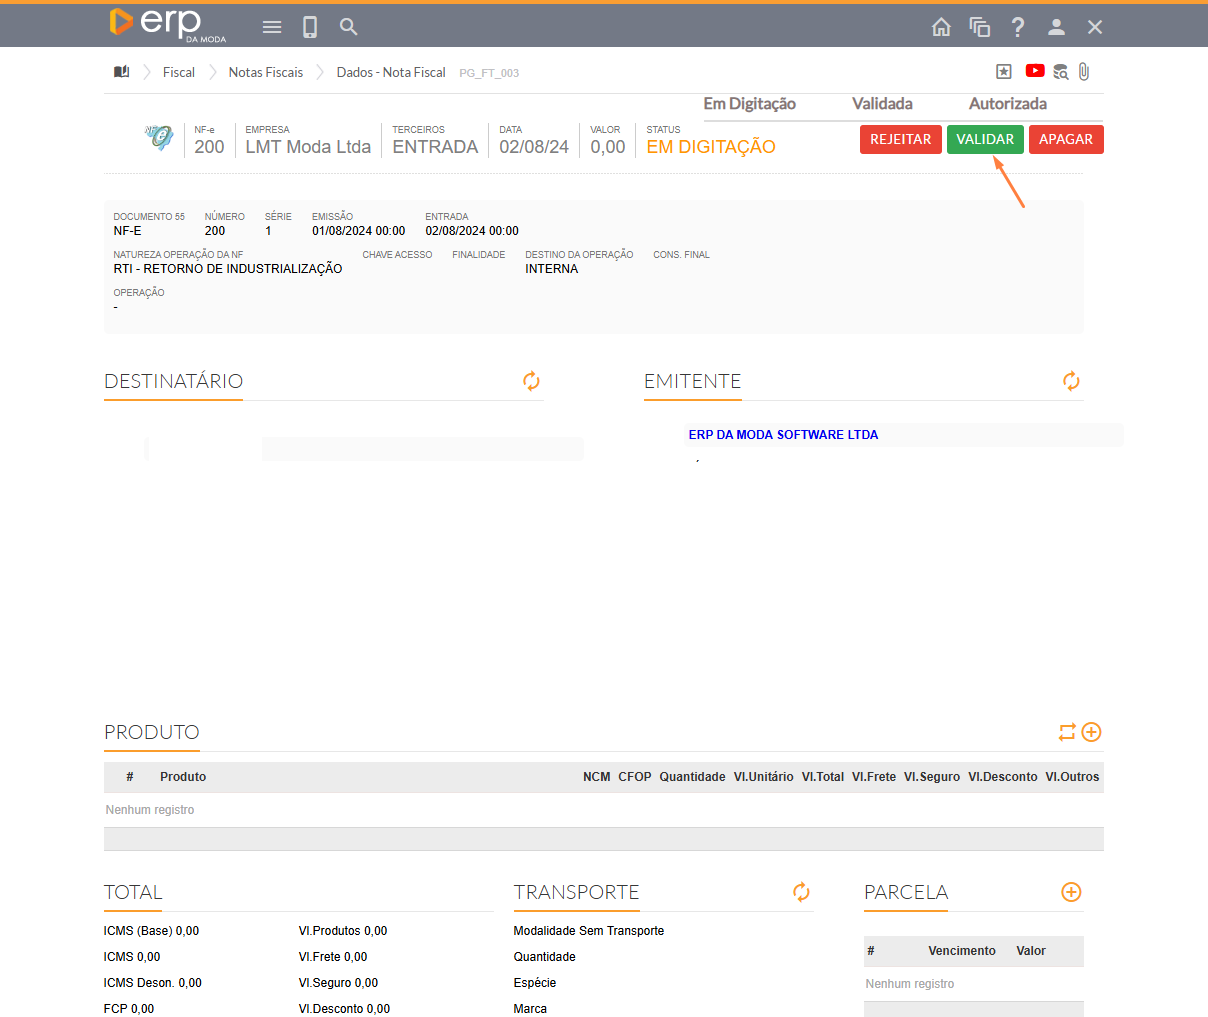Viewport: 1208px width, 1017px height.
Task: Open the help question mark icon
Action: pyautogui.click(x=1017, y=27)
